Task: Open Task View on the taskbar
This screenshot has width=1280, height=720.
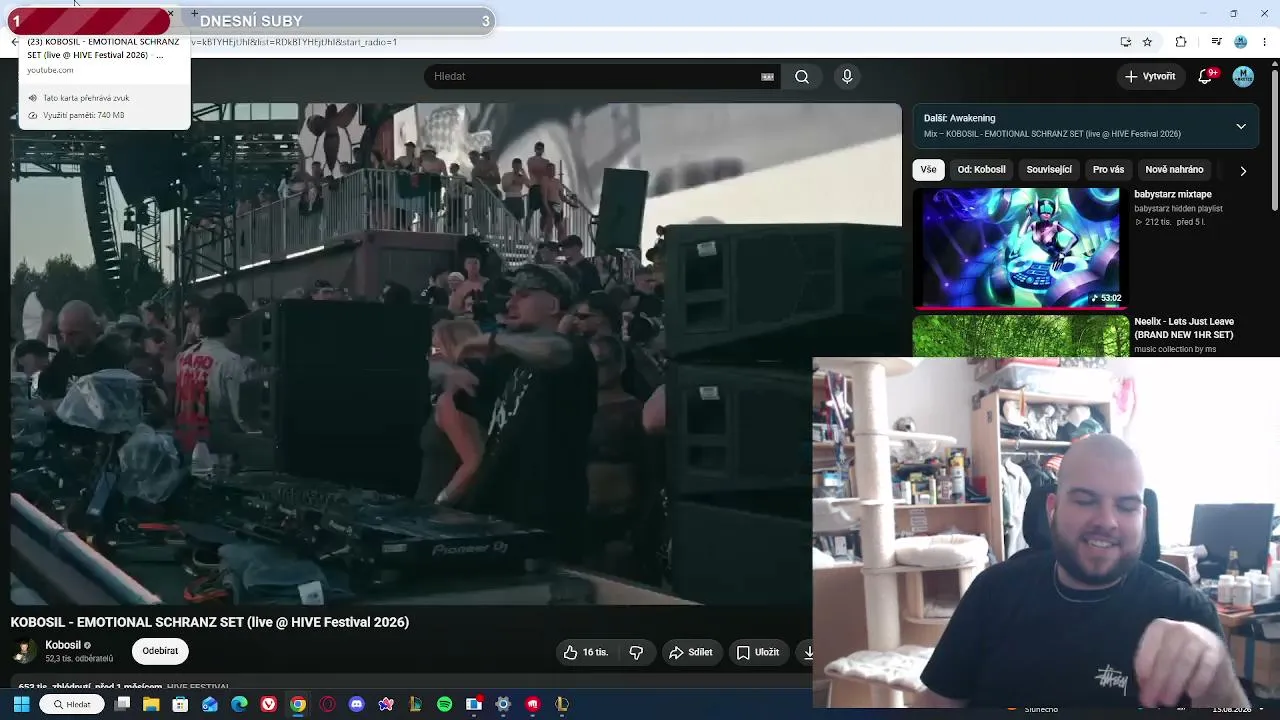Action: (122, 704)
